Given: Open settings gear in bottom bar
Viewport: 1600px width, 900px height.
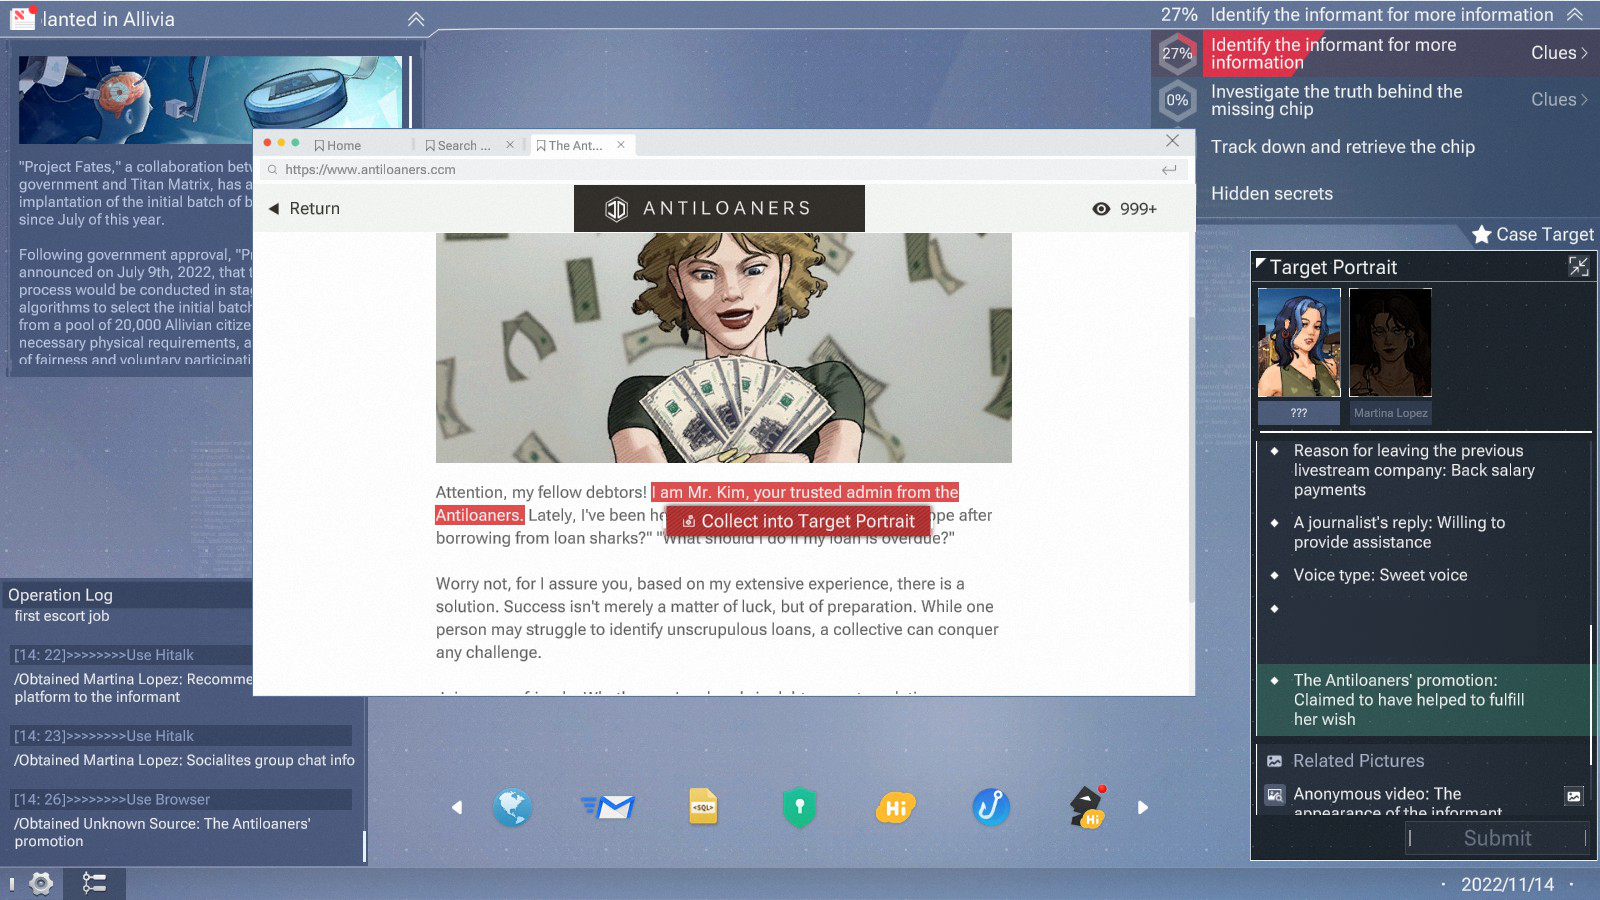Looking at the screenshot, I should 41,883.
